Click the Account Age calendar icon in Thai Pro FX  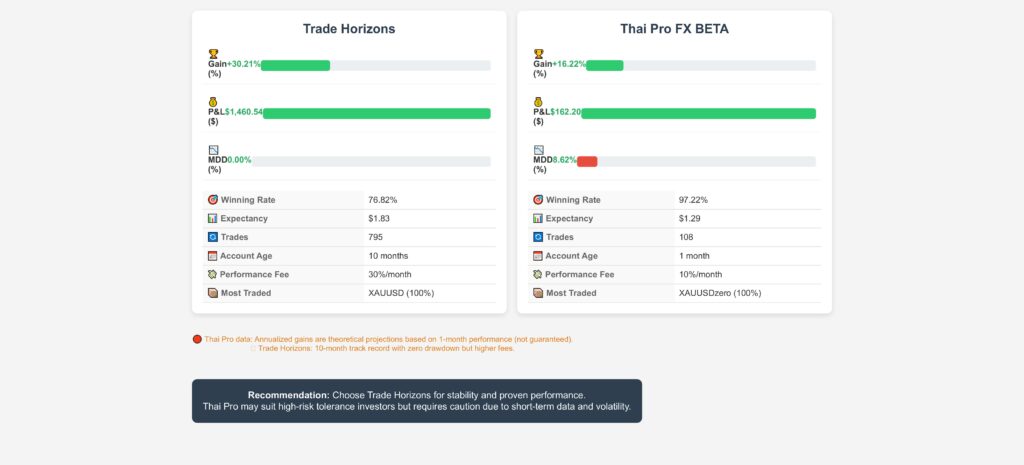[538, 256]
